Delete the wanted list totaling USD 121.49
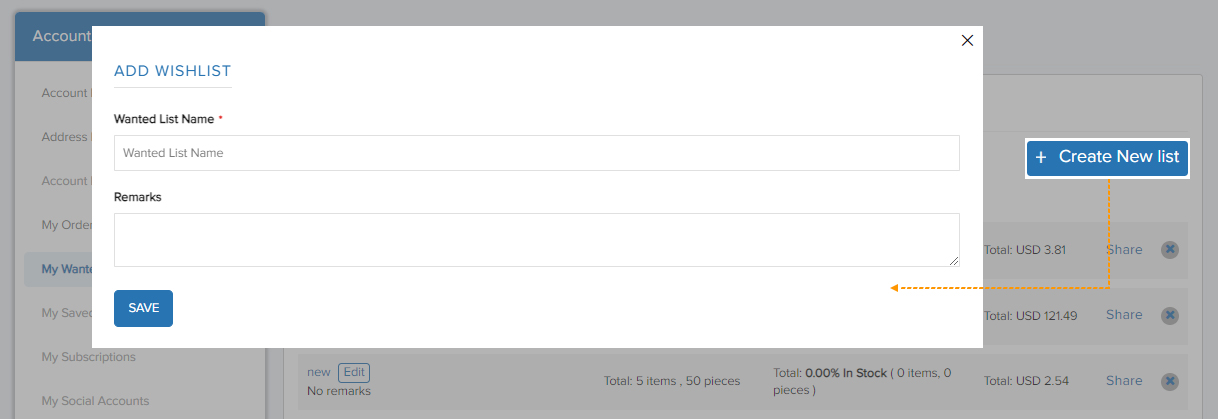The width and height of the screenshot is (1218, 419). 1169,315
